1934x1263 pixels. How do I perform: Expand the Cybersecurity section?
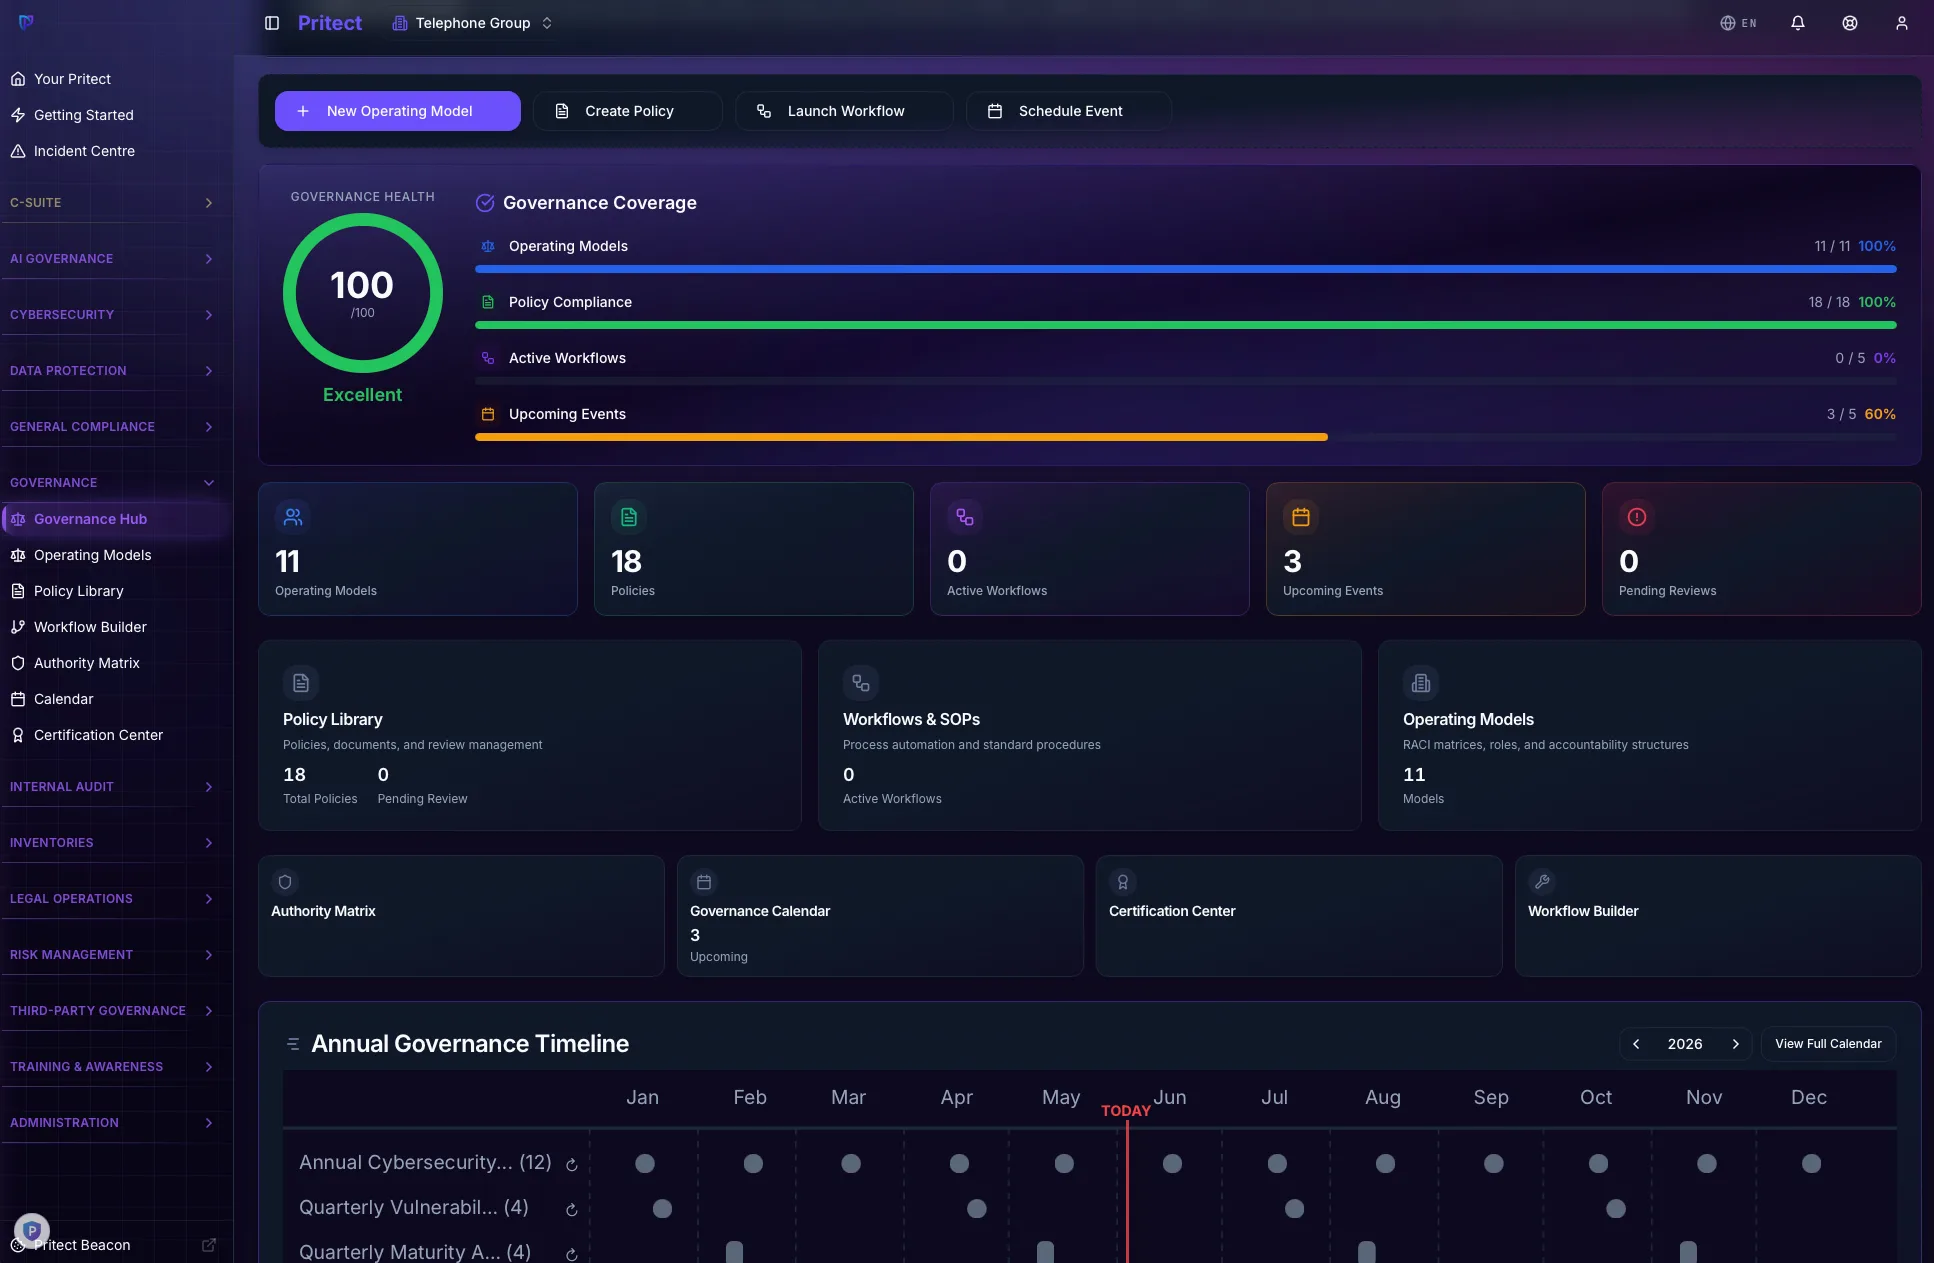point(111,315)
